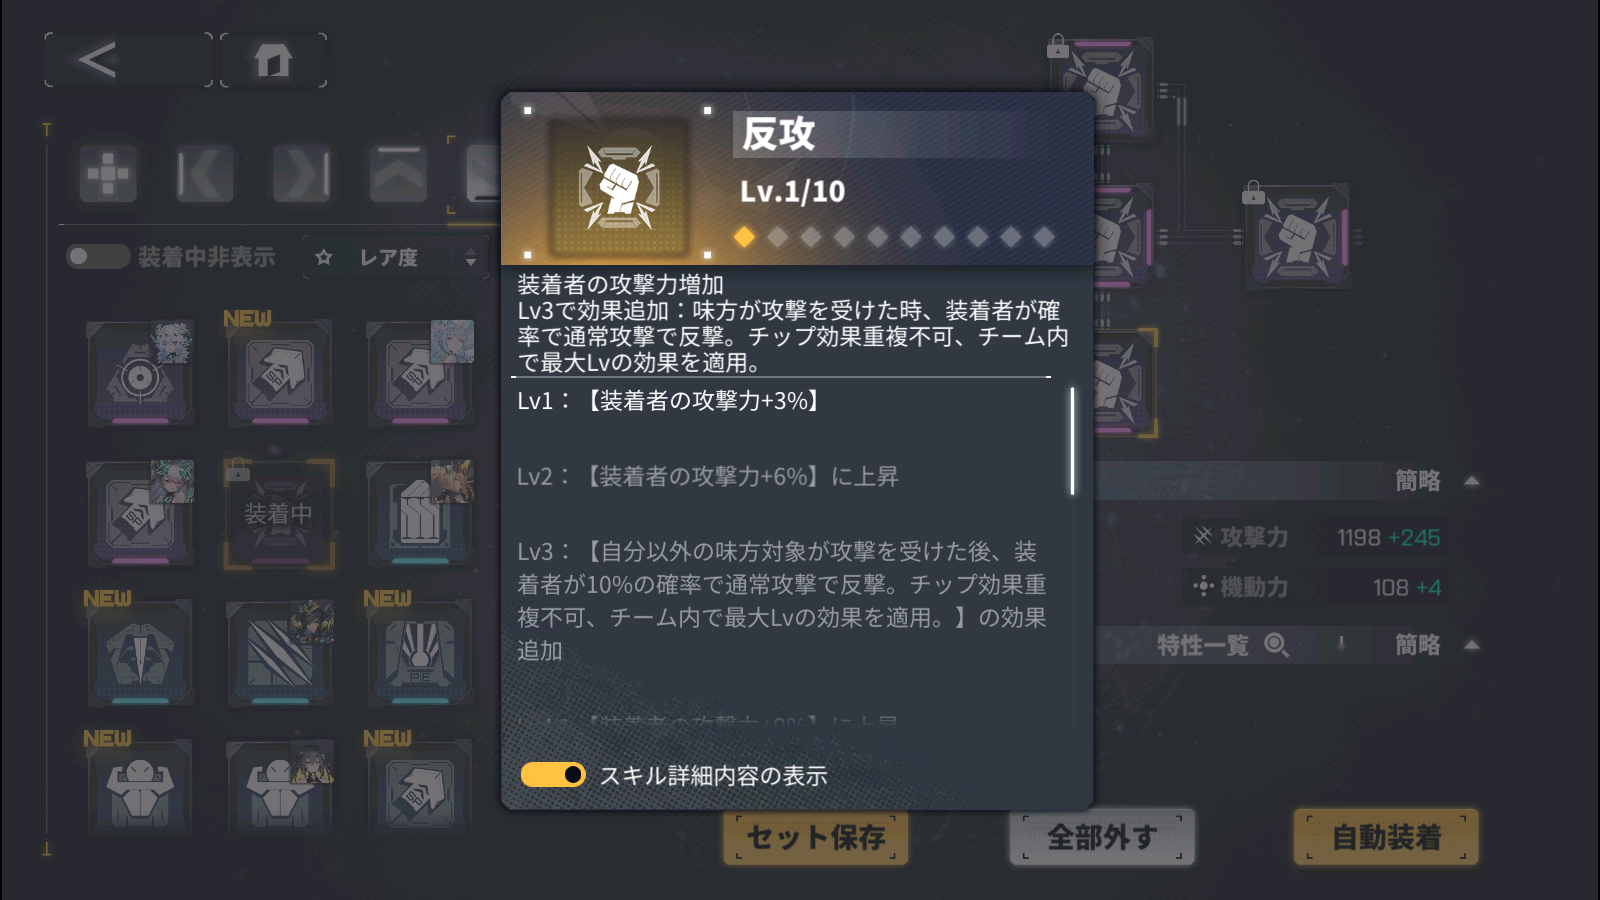Click the 反攻 fist skill icon
The image size is (1600, 900).
[618, 187]
